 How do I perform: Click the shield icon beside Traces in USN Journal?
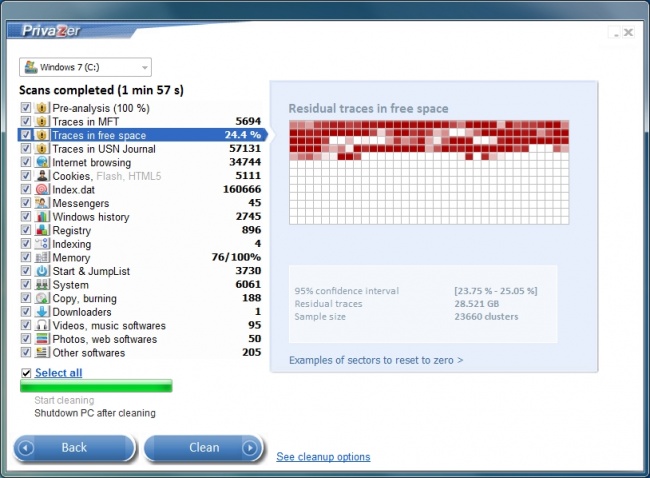tap(41, 149)
